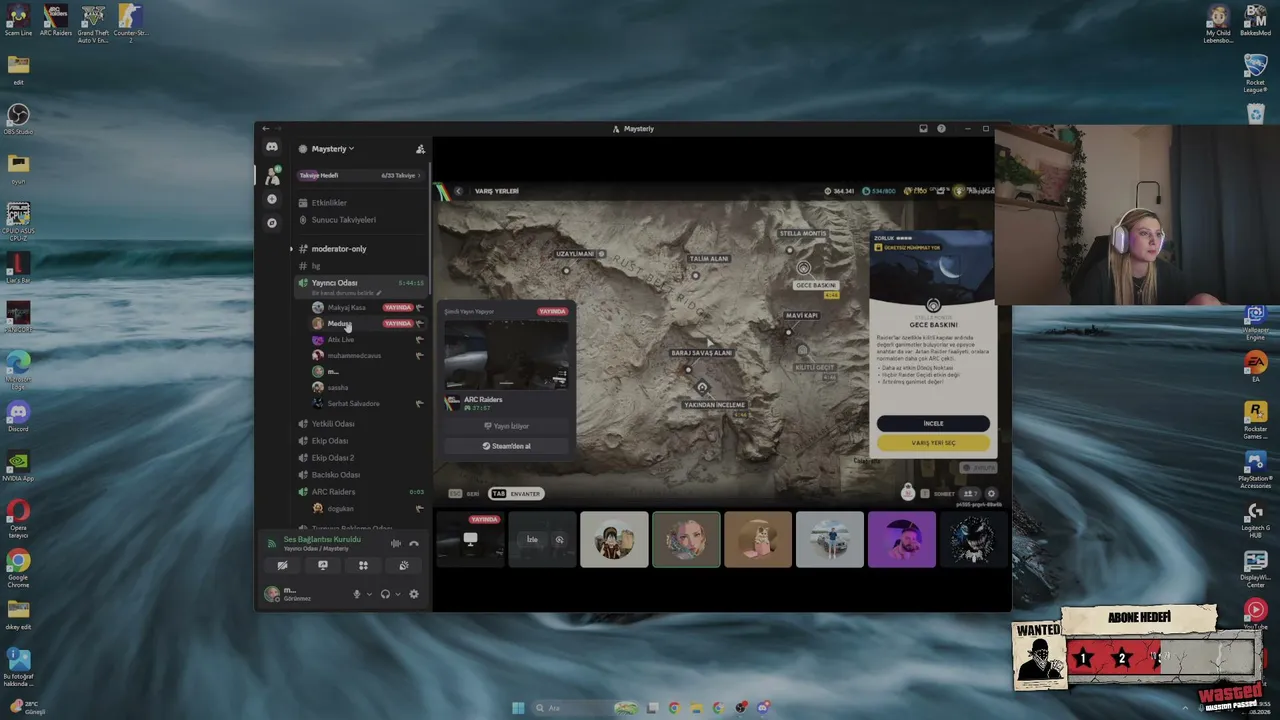Screen dimensions: 1280x720
Task: Select user sassha in voice channel
Action: 337,388
